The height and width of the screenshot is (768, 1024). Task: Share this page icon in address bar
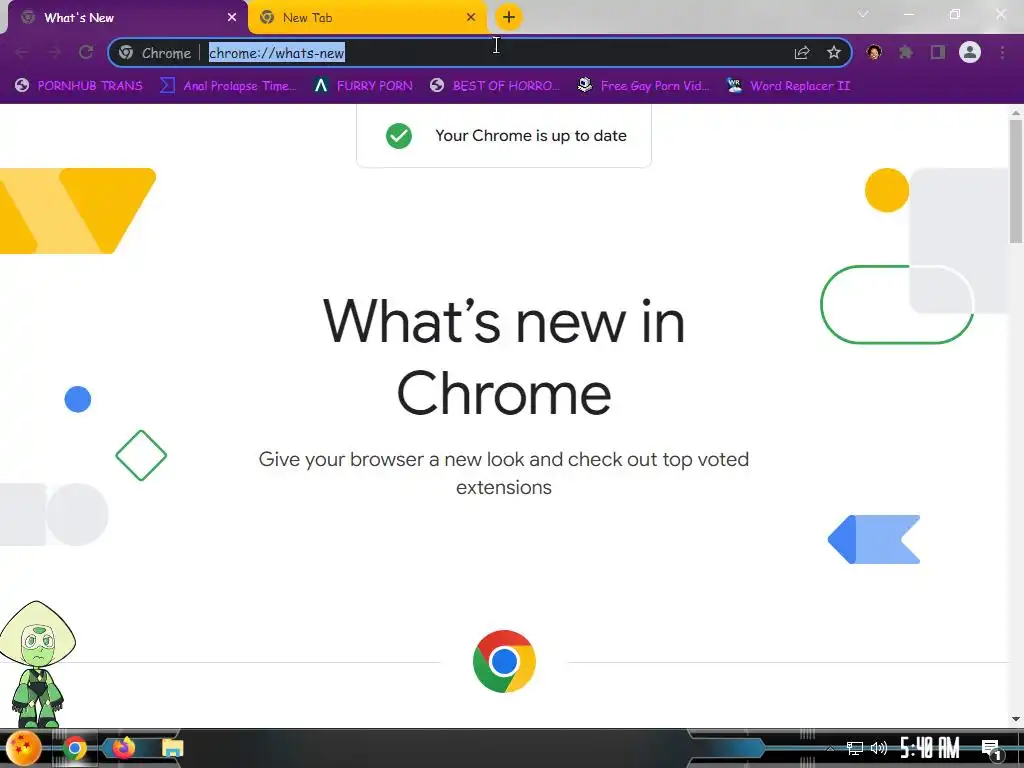click(x=802, y=53)
